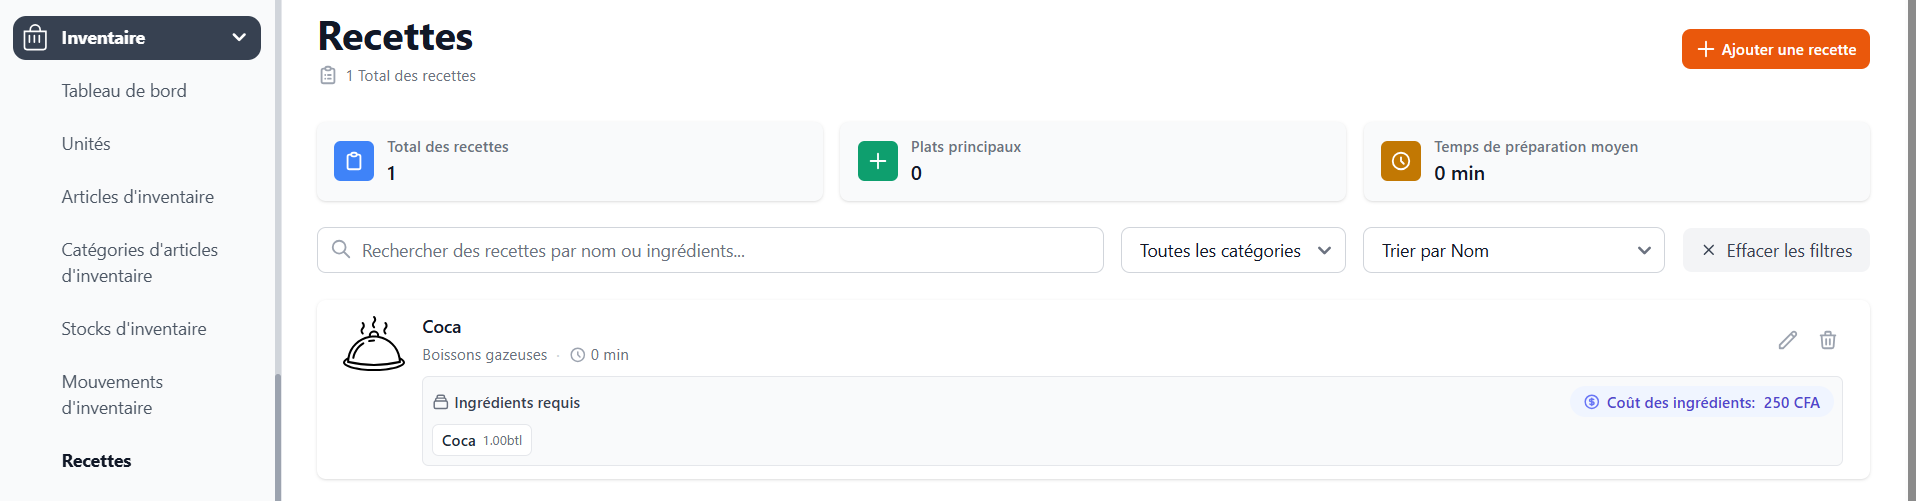Image resolution: width=1916 pixels, height=501 pixels.
Task: Collapse the Inventaire menu chevron
Action: click(239, 38)
